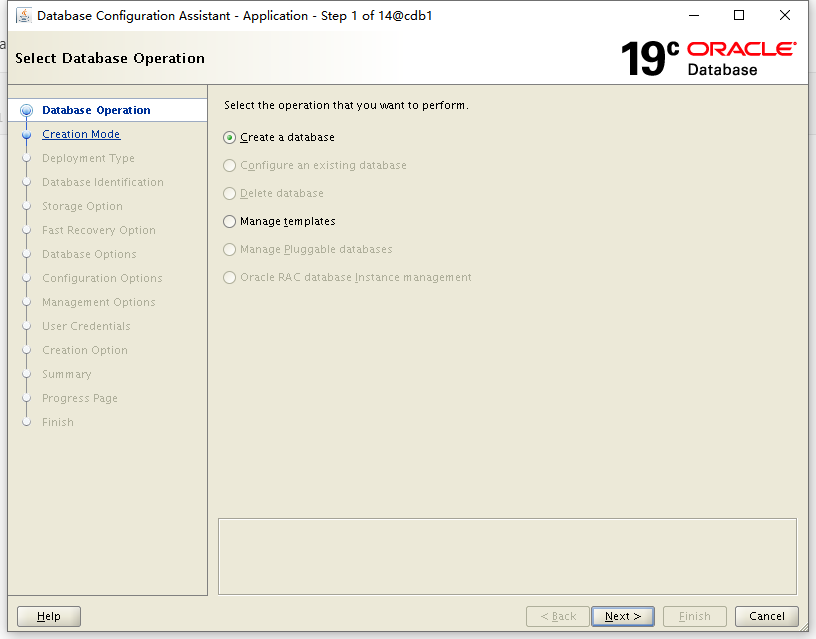Viewport: 816px width, 639px height.
Task: Click Configuration Options step in sidebar
Action: pos(102,278)
